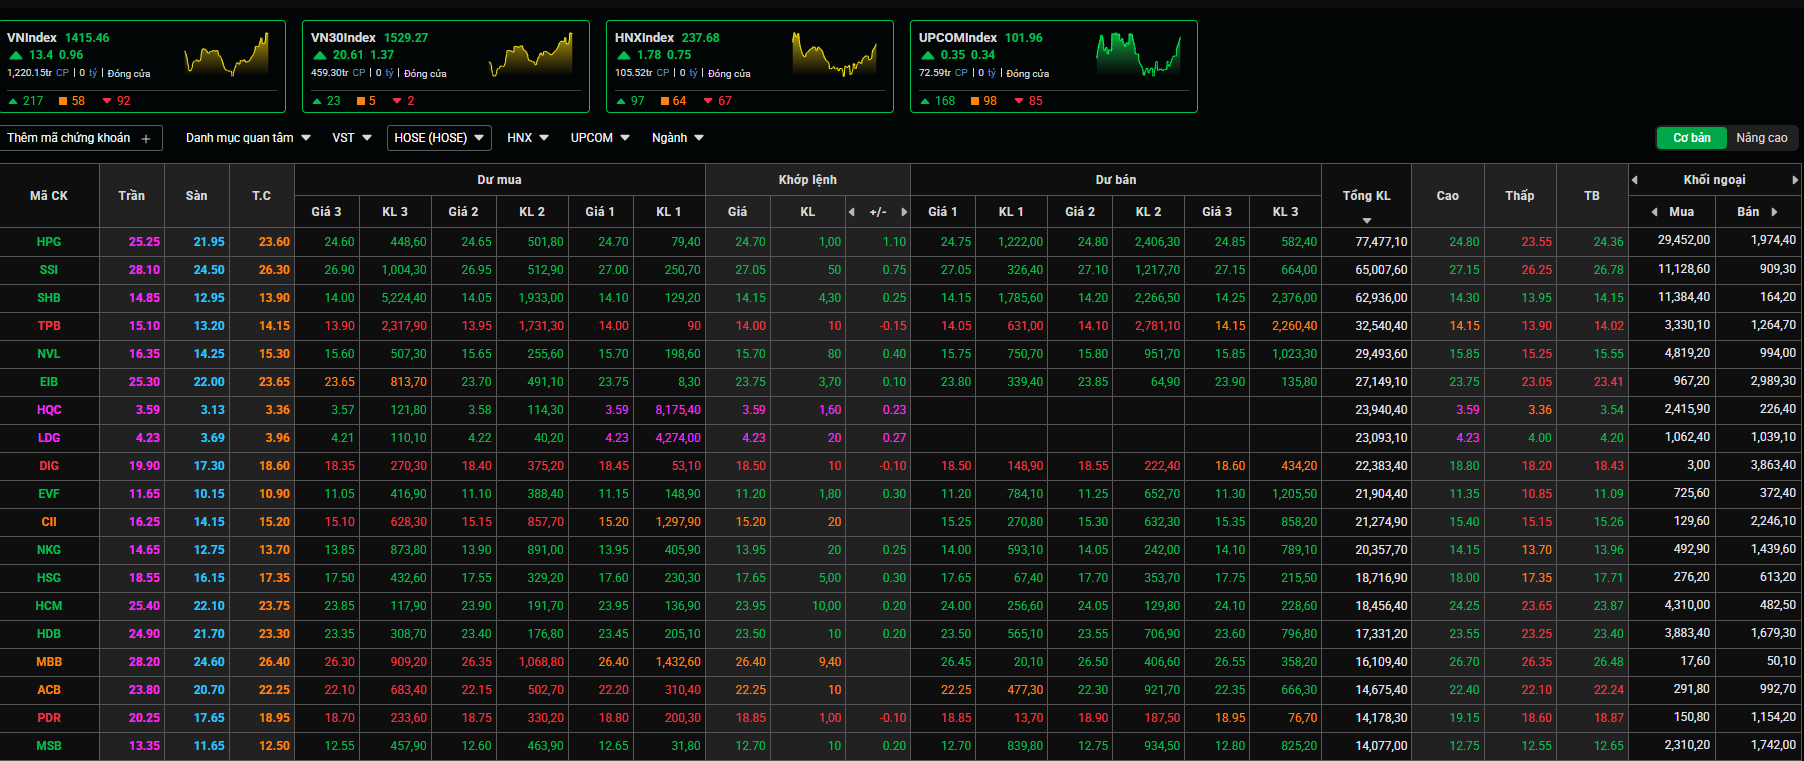This screenshot has width=1804, height=761.
Task: Open the ACB stock symbol
Action: pos(49,690)
